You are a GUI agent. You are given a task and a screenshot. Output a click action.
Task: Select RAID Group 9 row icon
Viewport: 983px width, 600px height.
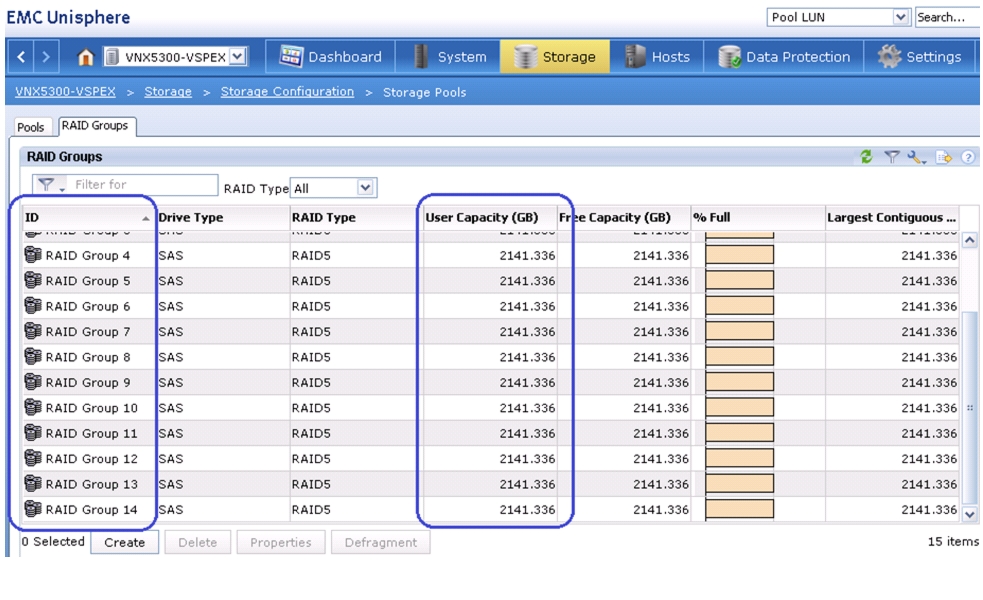[x=33, y=382]
